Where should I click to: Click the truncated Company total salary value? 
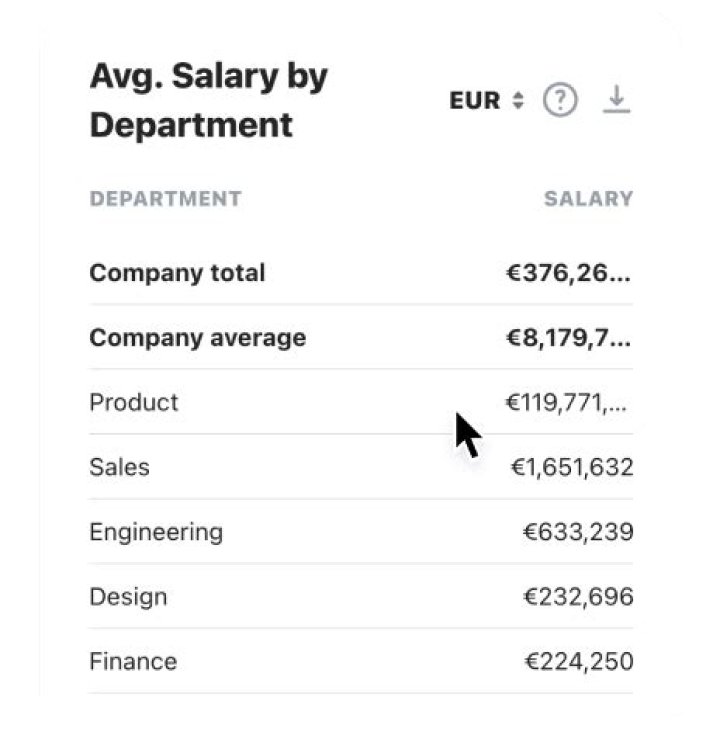568,273
